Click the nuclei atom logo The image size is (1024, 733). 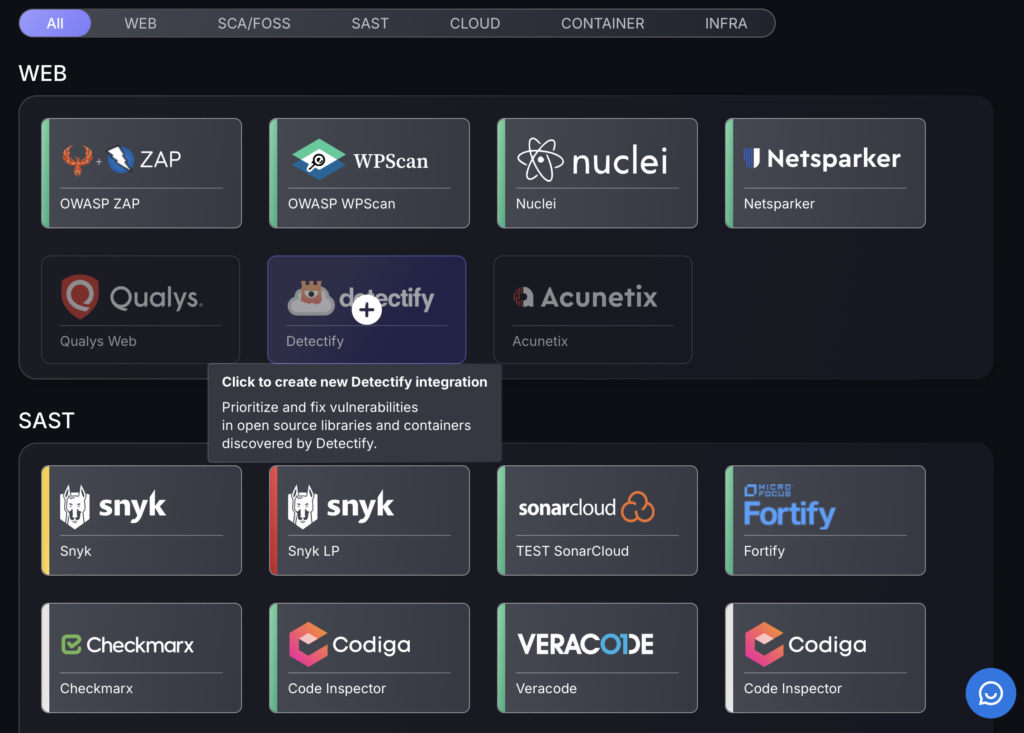[540, 159]
